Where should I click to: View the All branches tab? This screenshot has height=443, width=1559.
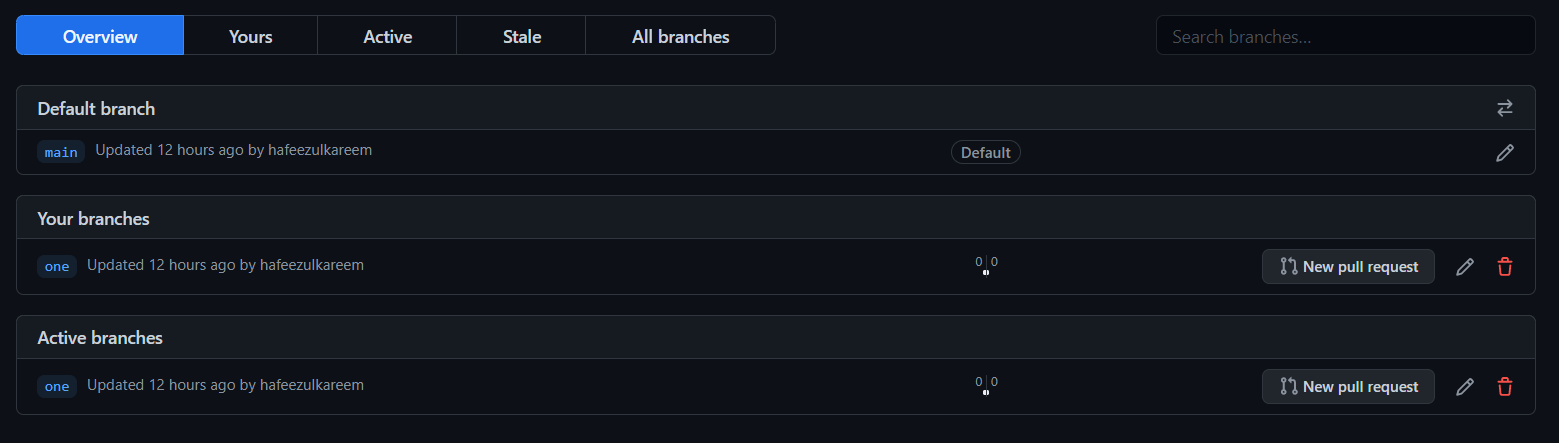coord(680,36)
